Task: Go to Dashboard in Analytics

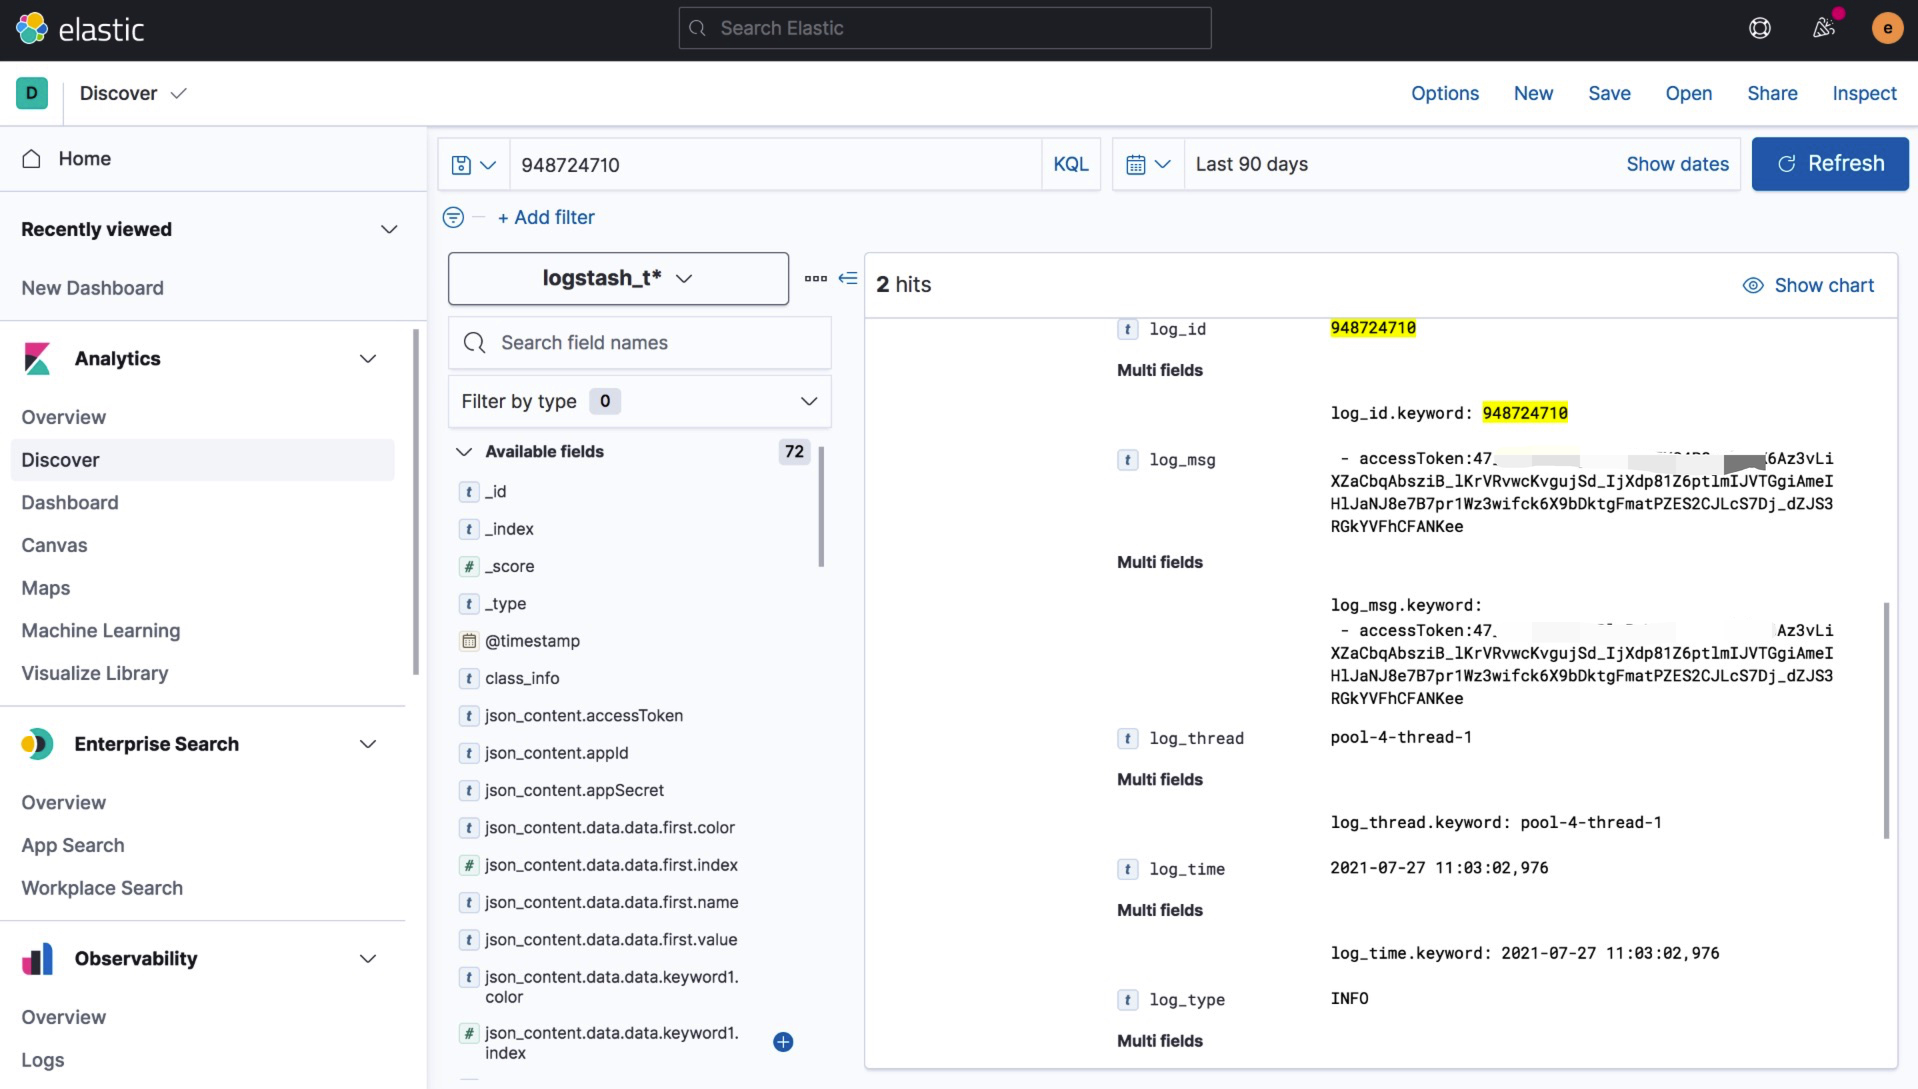Action: [70, 503]
